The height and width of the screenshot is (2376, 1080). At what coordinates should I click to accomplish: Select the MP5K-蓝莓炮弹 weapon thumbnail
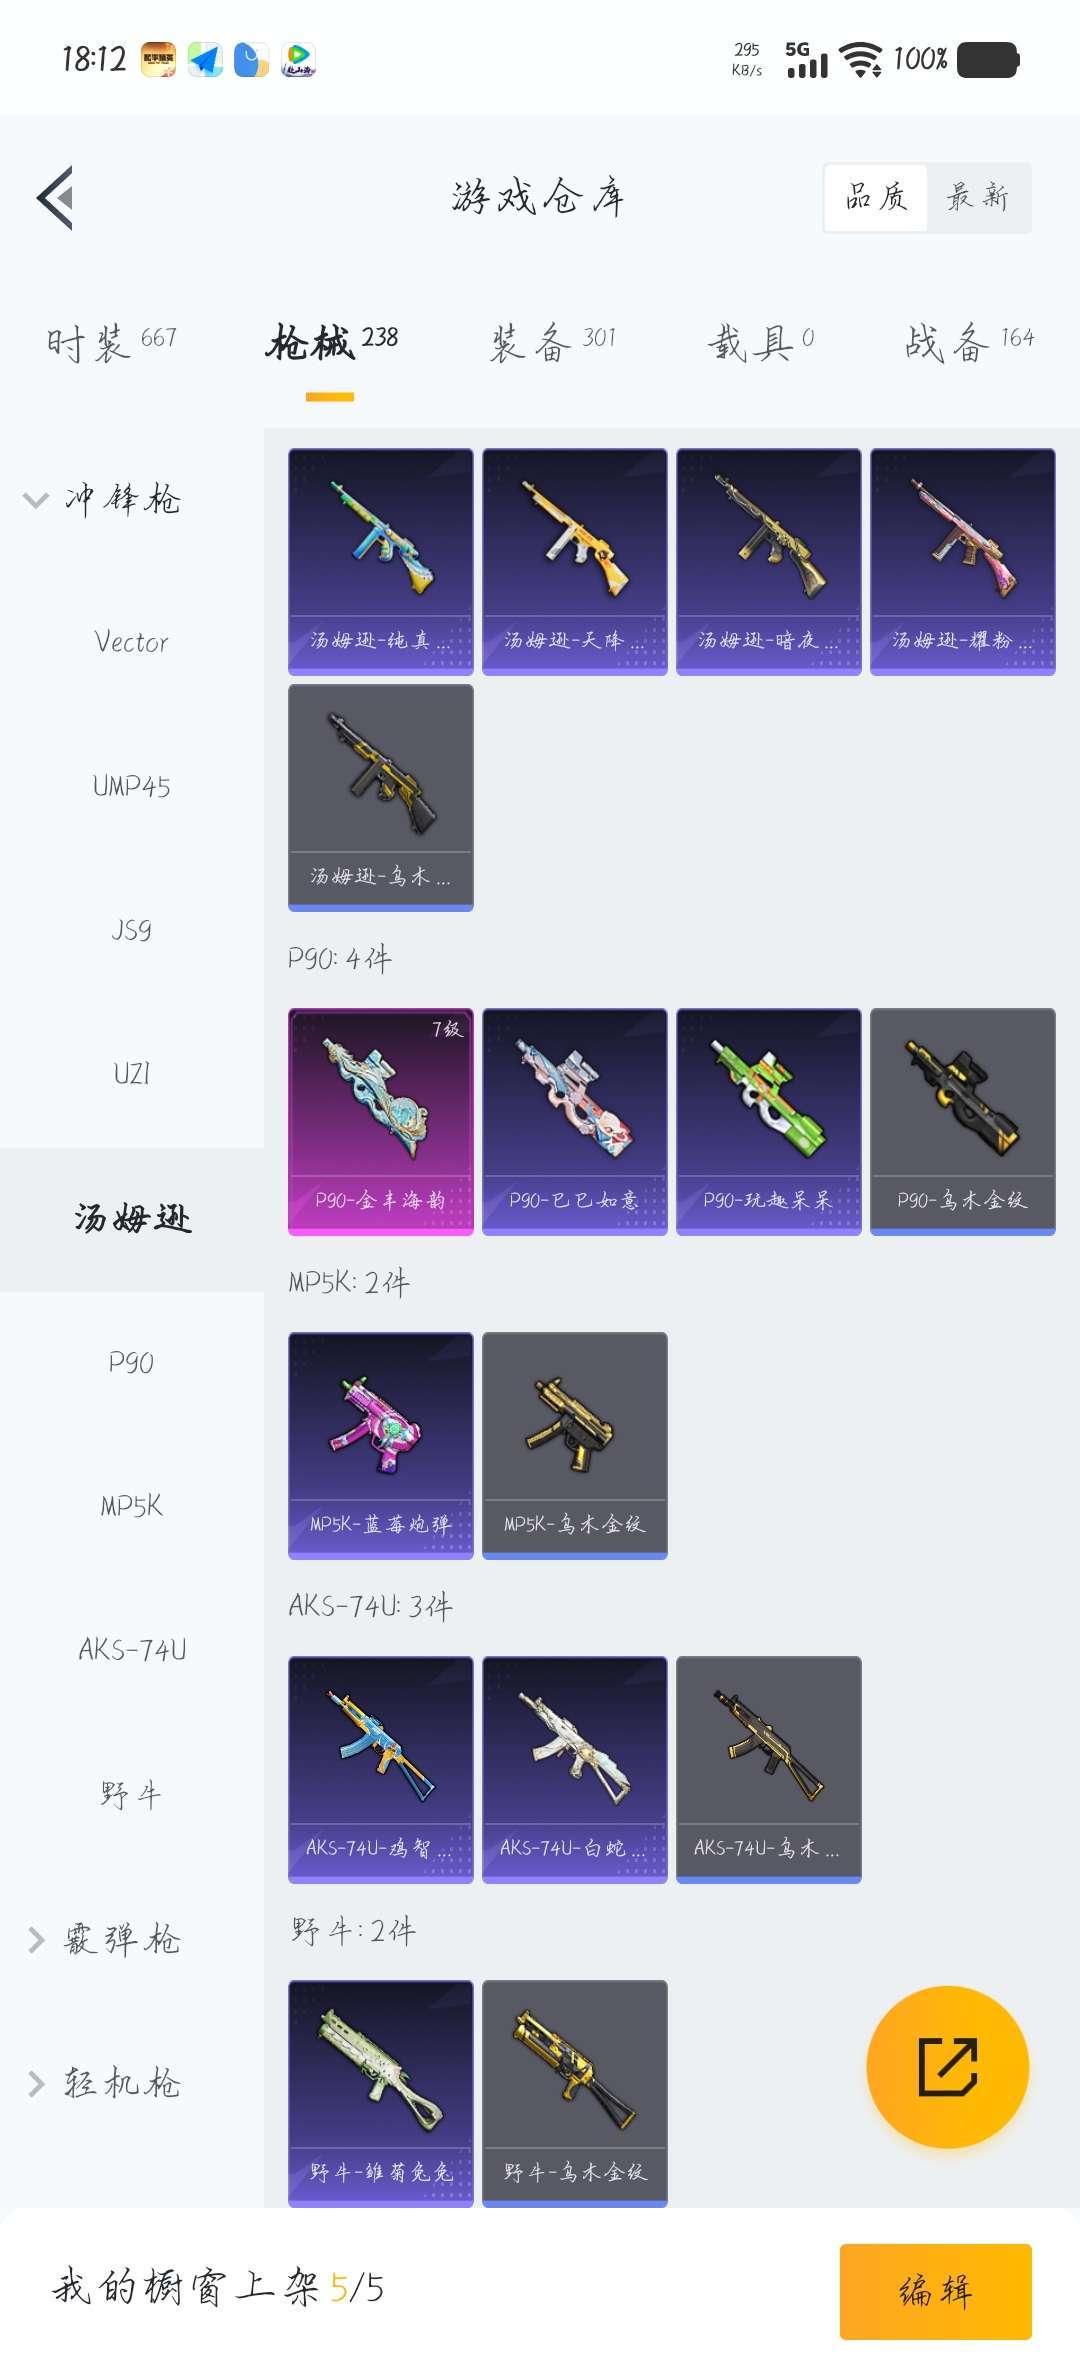click(380, 1445)
